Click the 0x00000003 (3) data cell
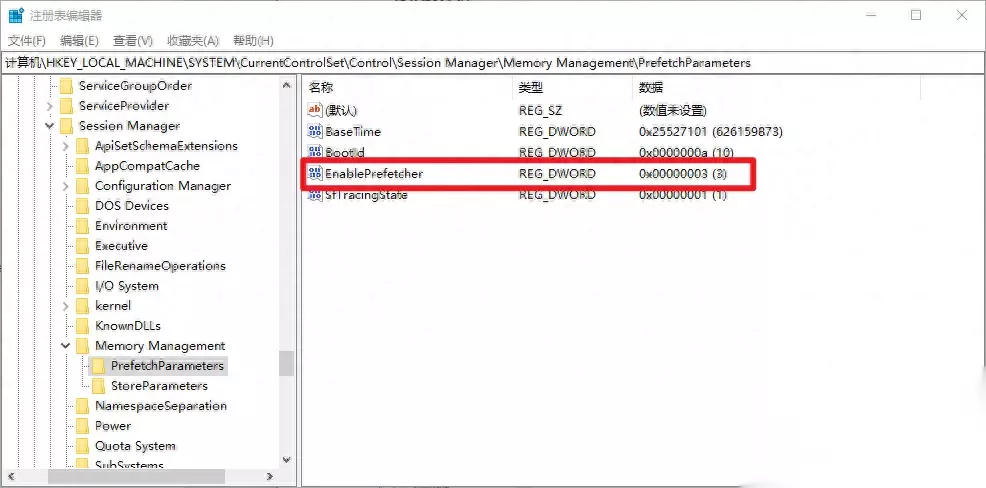The image size is (986, 488). pyautogui.click(x=682, y=174)
